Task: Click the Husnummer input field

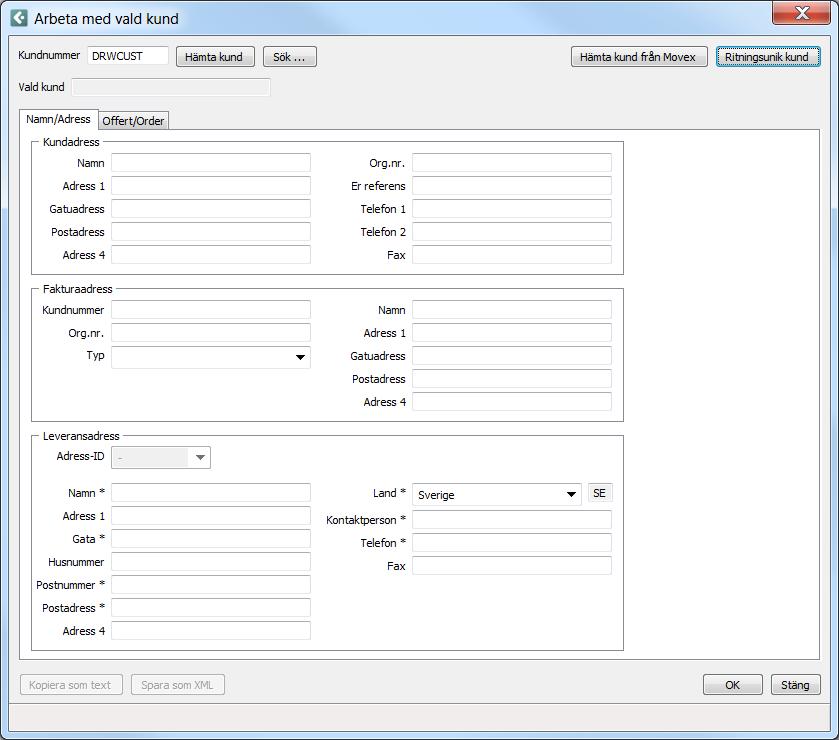Action: (211, 562)
